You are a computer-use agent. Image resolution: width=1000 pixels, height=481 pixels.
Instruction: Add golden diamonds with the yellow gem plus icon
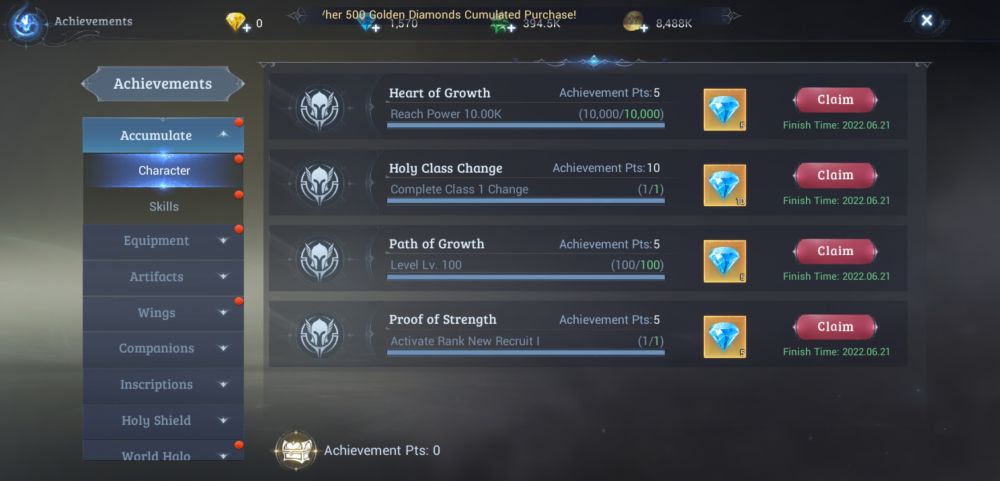[x=237, y=24]
